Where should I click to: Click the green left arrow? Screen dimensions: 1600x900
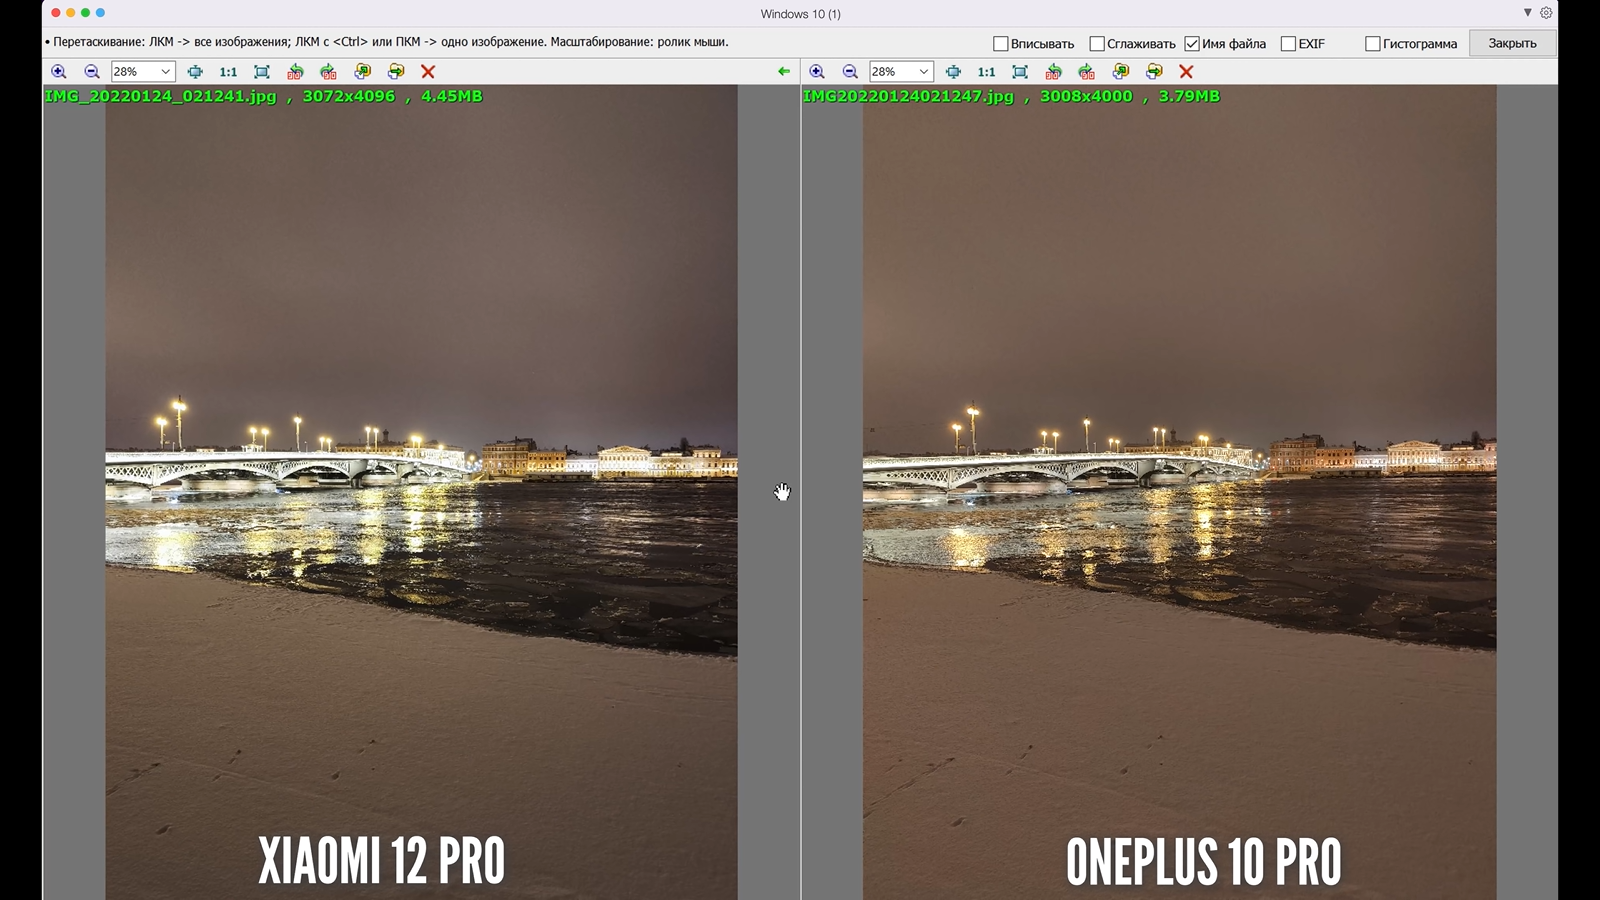784,72
